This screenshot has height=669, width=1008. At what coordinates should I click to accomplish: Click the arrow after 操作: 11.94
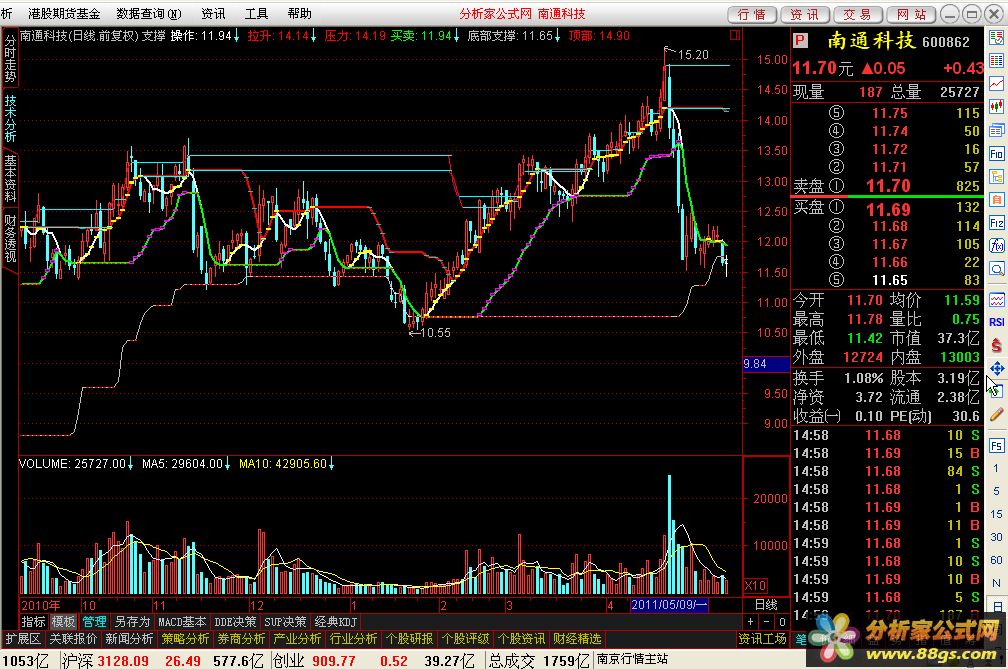tap(237, 36)
